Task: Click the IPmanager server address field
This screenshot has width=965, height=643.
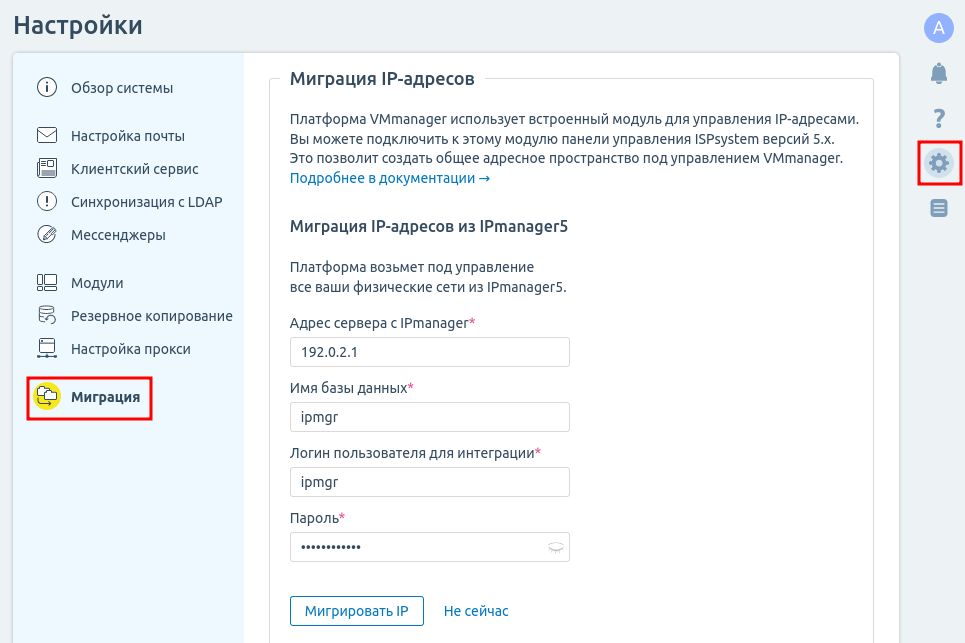Action: (x=429, y=352)
